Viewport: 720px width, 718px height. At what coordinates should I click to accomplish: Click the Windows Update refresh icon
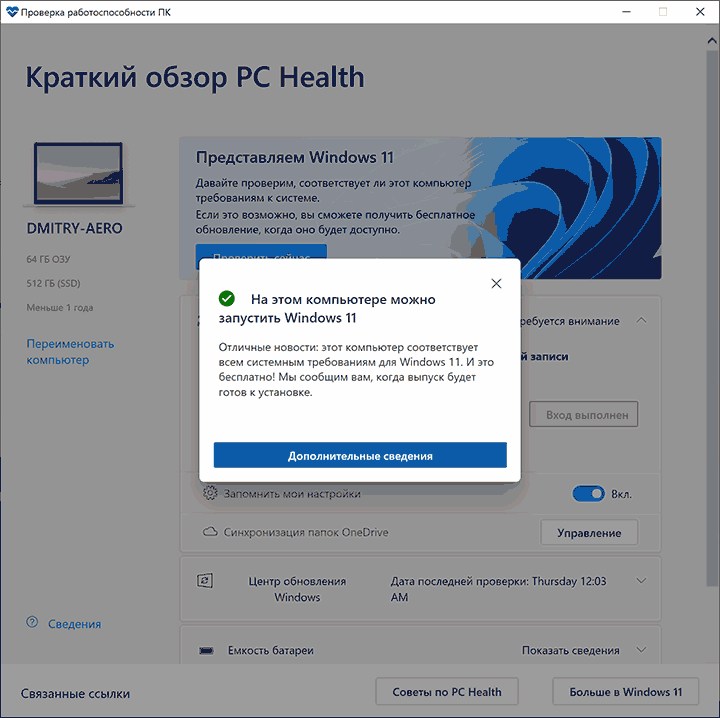point(205,581)
